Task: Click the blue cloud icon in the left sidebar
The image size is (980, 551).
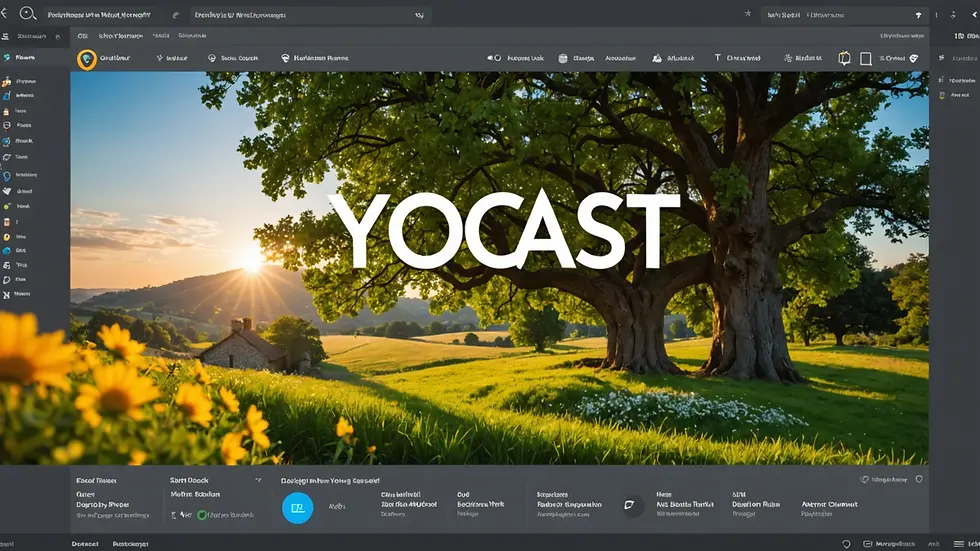Action: [6, 251]
